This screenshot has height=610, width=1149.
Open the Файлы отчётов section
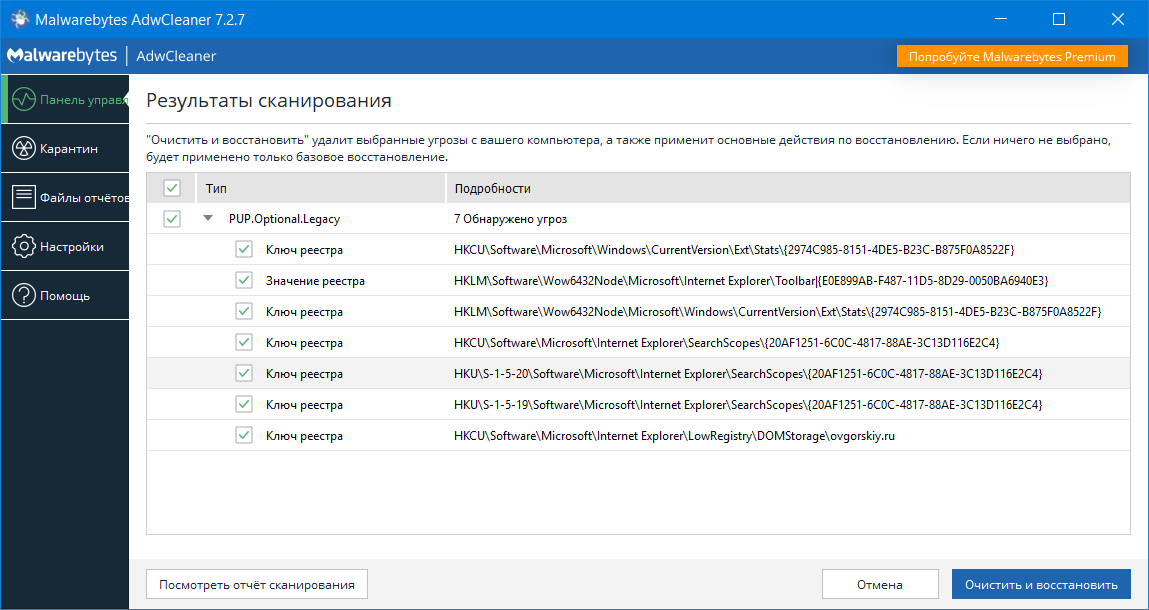tap(64, 197)
